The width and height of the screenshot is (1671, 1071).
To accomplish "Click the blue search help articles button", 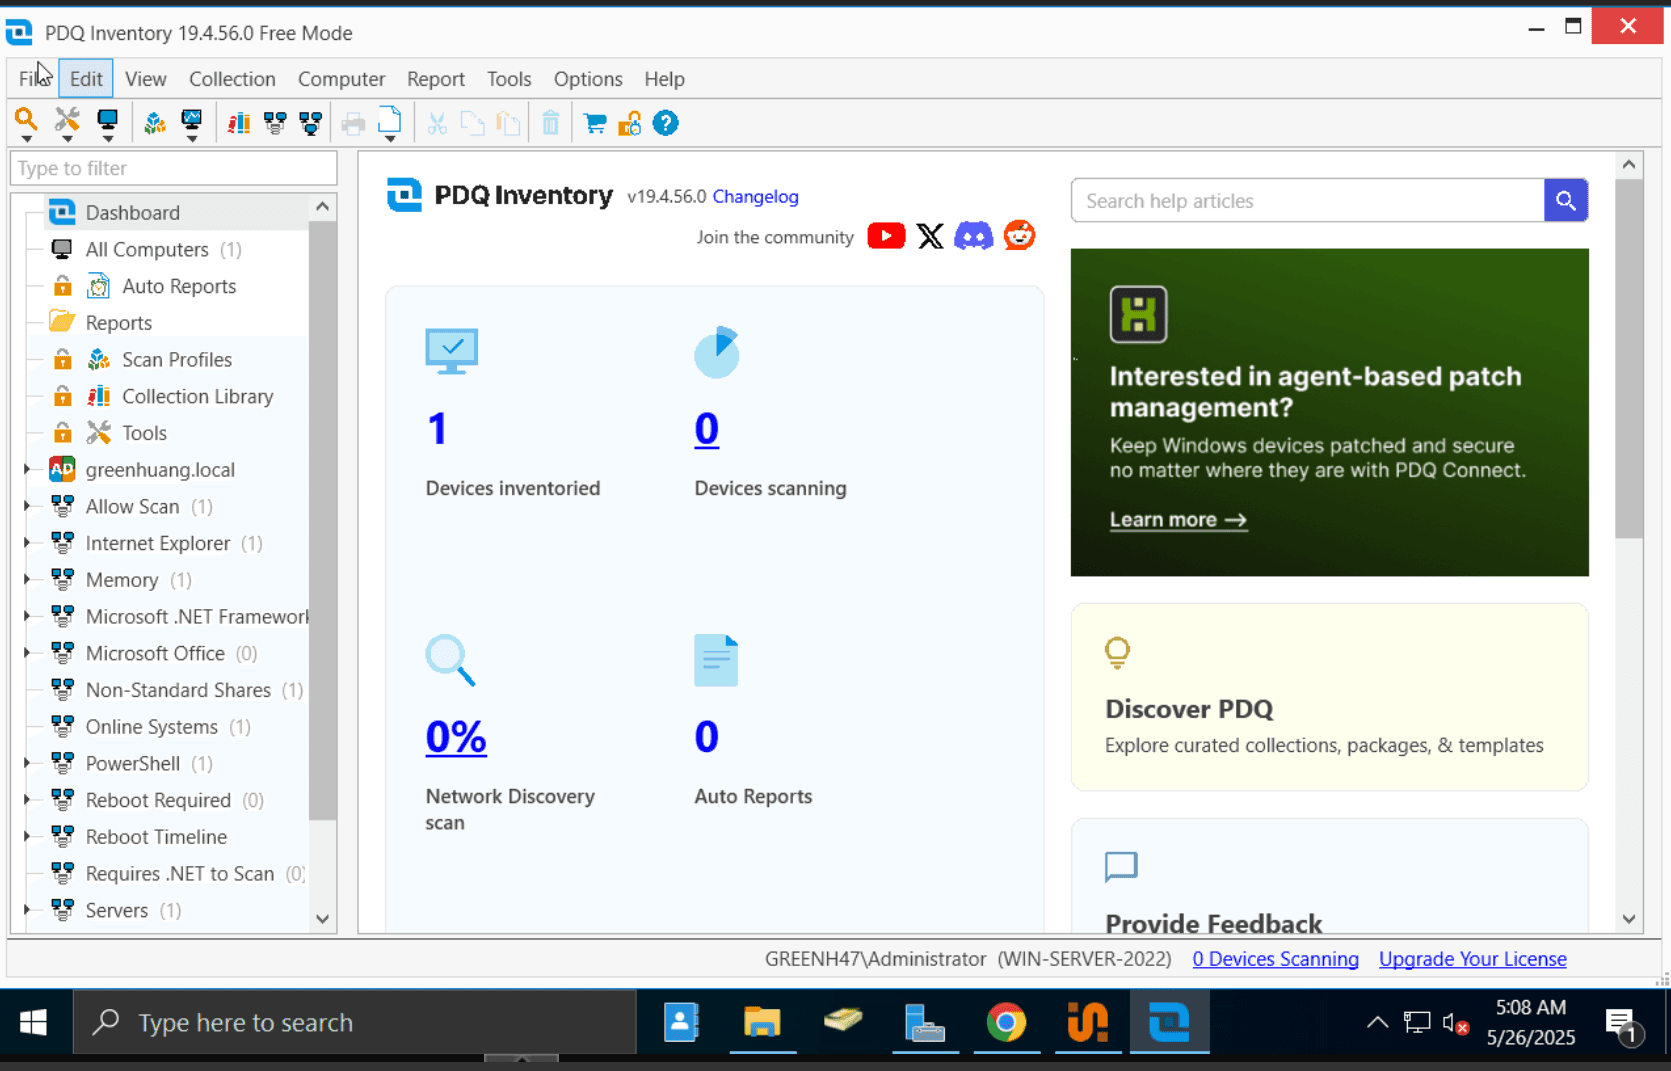I will pyautogui.click(x=1566, y=201).
